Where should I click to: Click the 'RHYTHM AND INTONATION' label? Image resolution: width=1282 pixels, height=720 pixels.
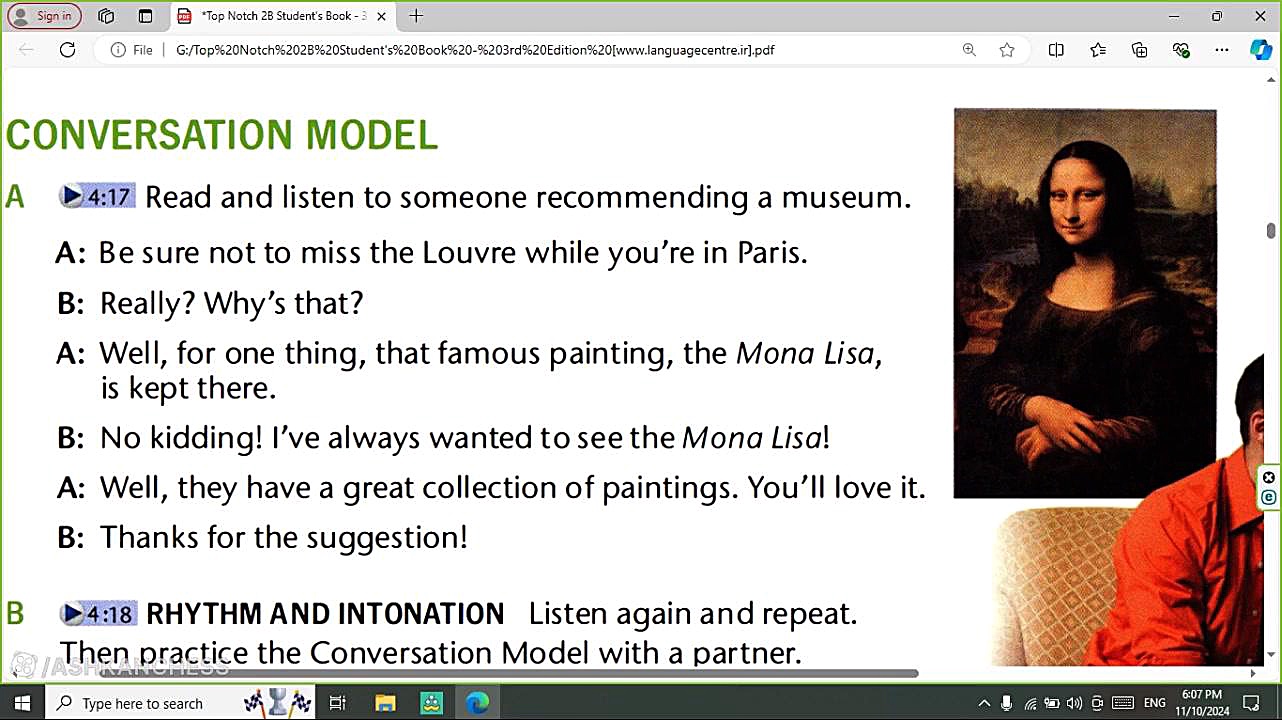point(325,614)
